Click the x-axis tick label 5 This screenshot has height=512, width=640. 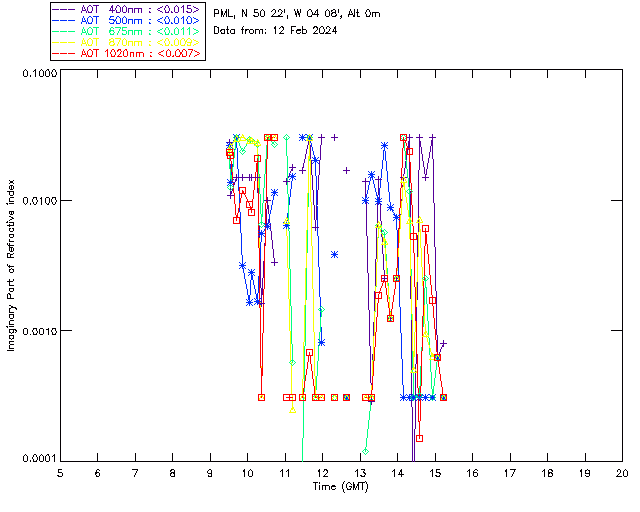point(60,474)
